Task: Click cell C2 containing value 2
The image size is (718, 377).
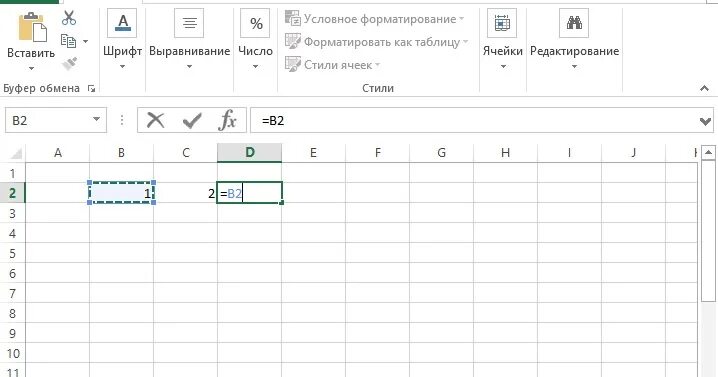Action: pyautogui.click(x=185, y=193)
